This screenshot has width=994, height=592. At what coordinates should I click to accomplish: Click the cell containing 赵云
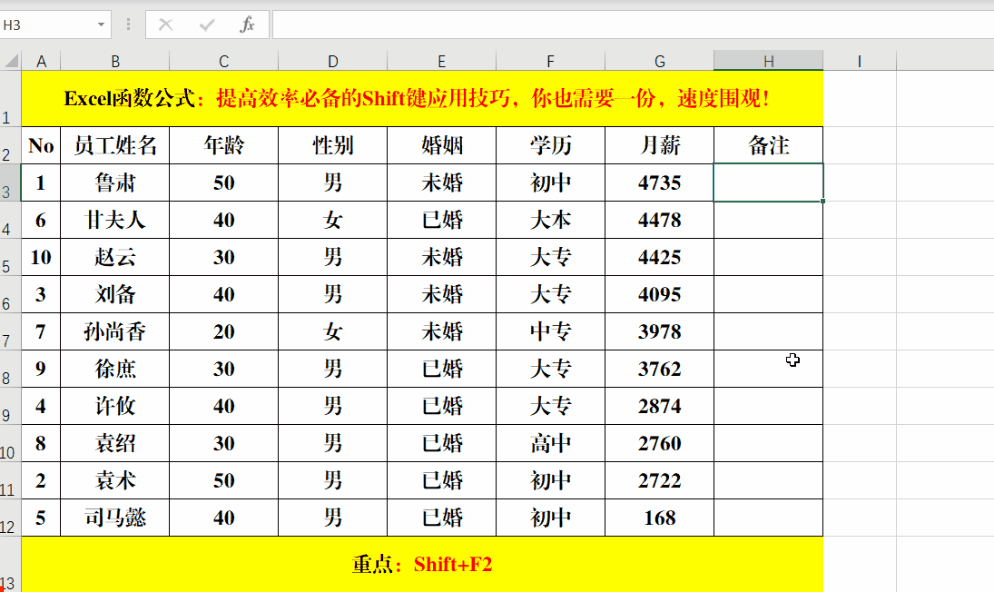click(115, 257)
